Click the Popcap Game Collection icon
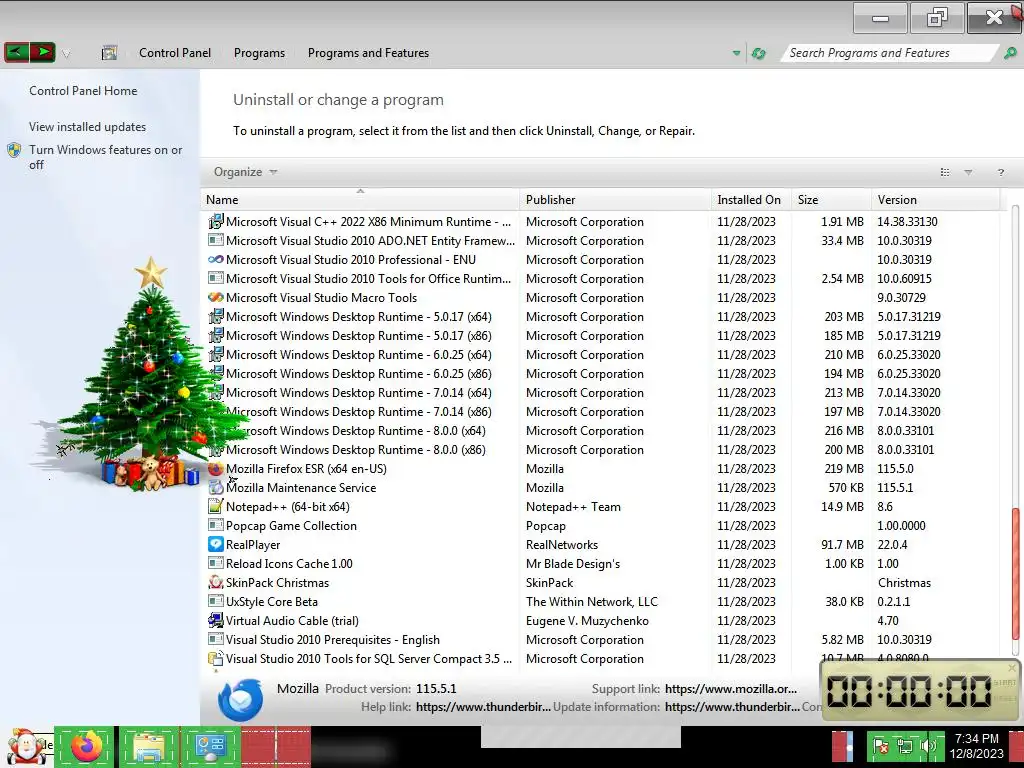Image resolution: width=1024 pixels, height=768 pixels. [x=216, y=525]
